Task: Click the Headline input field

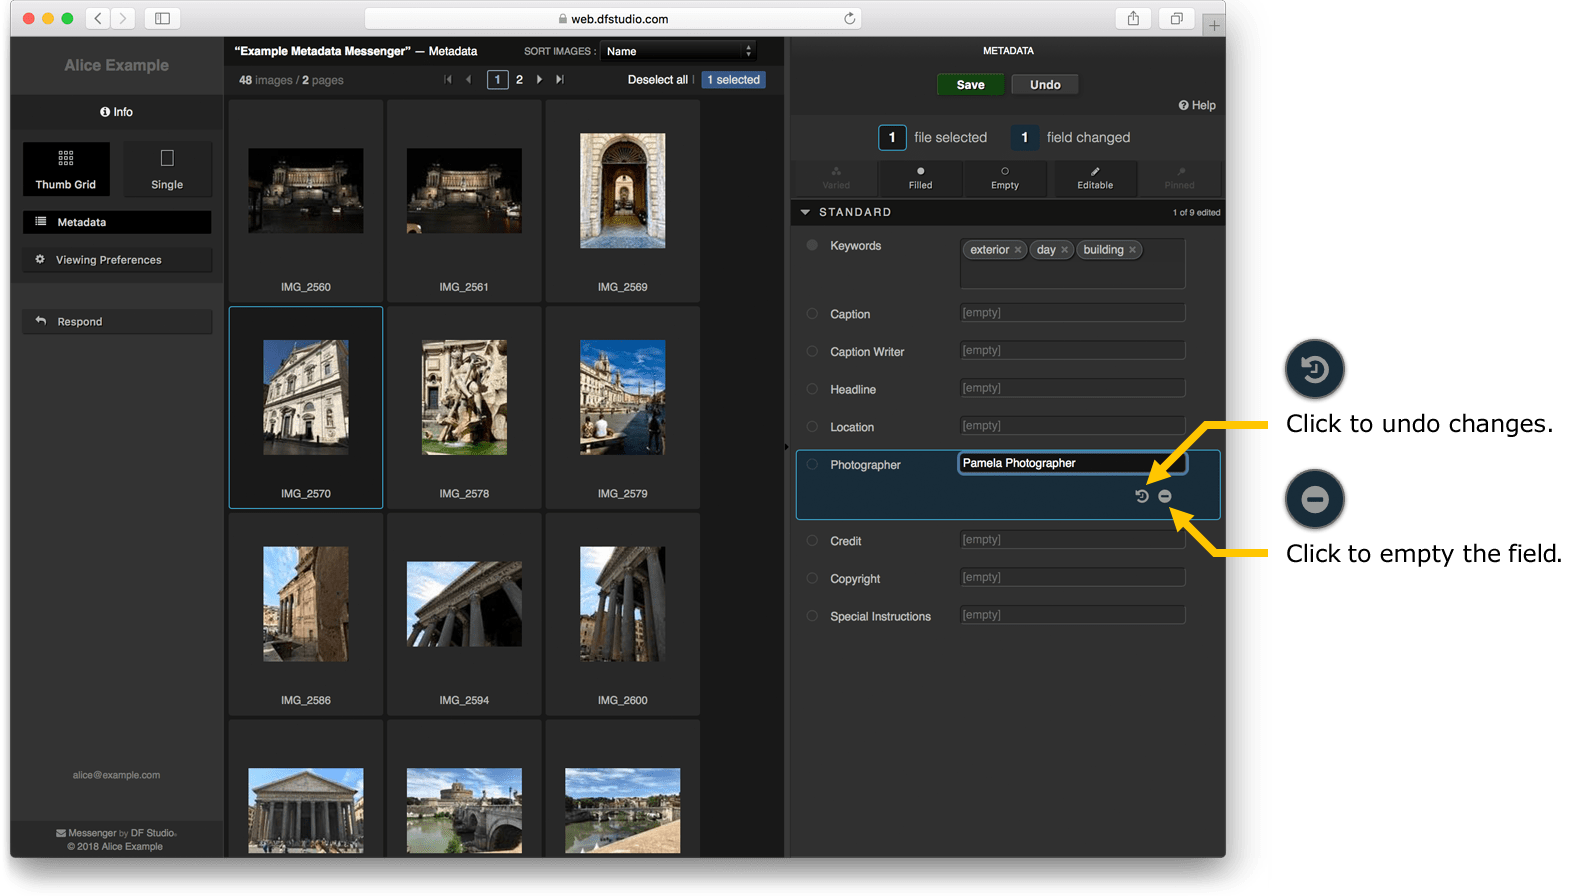Action: [x=1072, y=388]
